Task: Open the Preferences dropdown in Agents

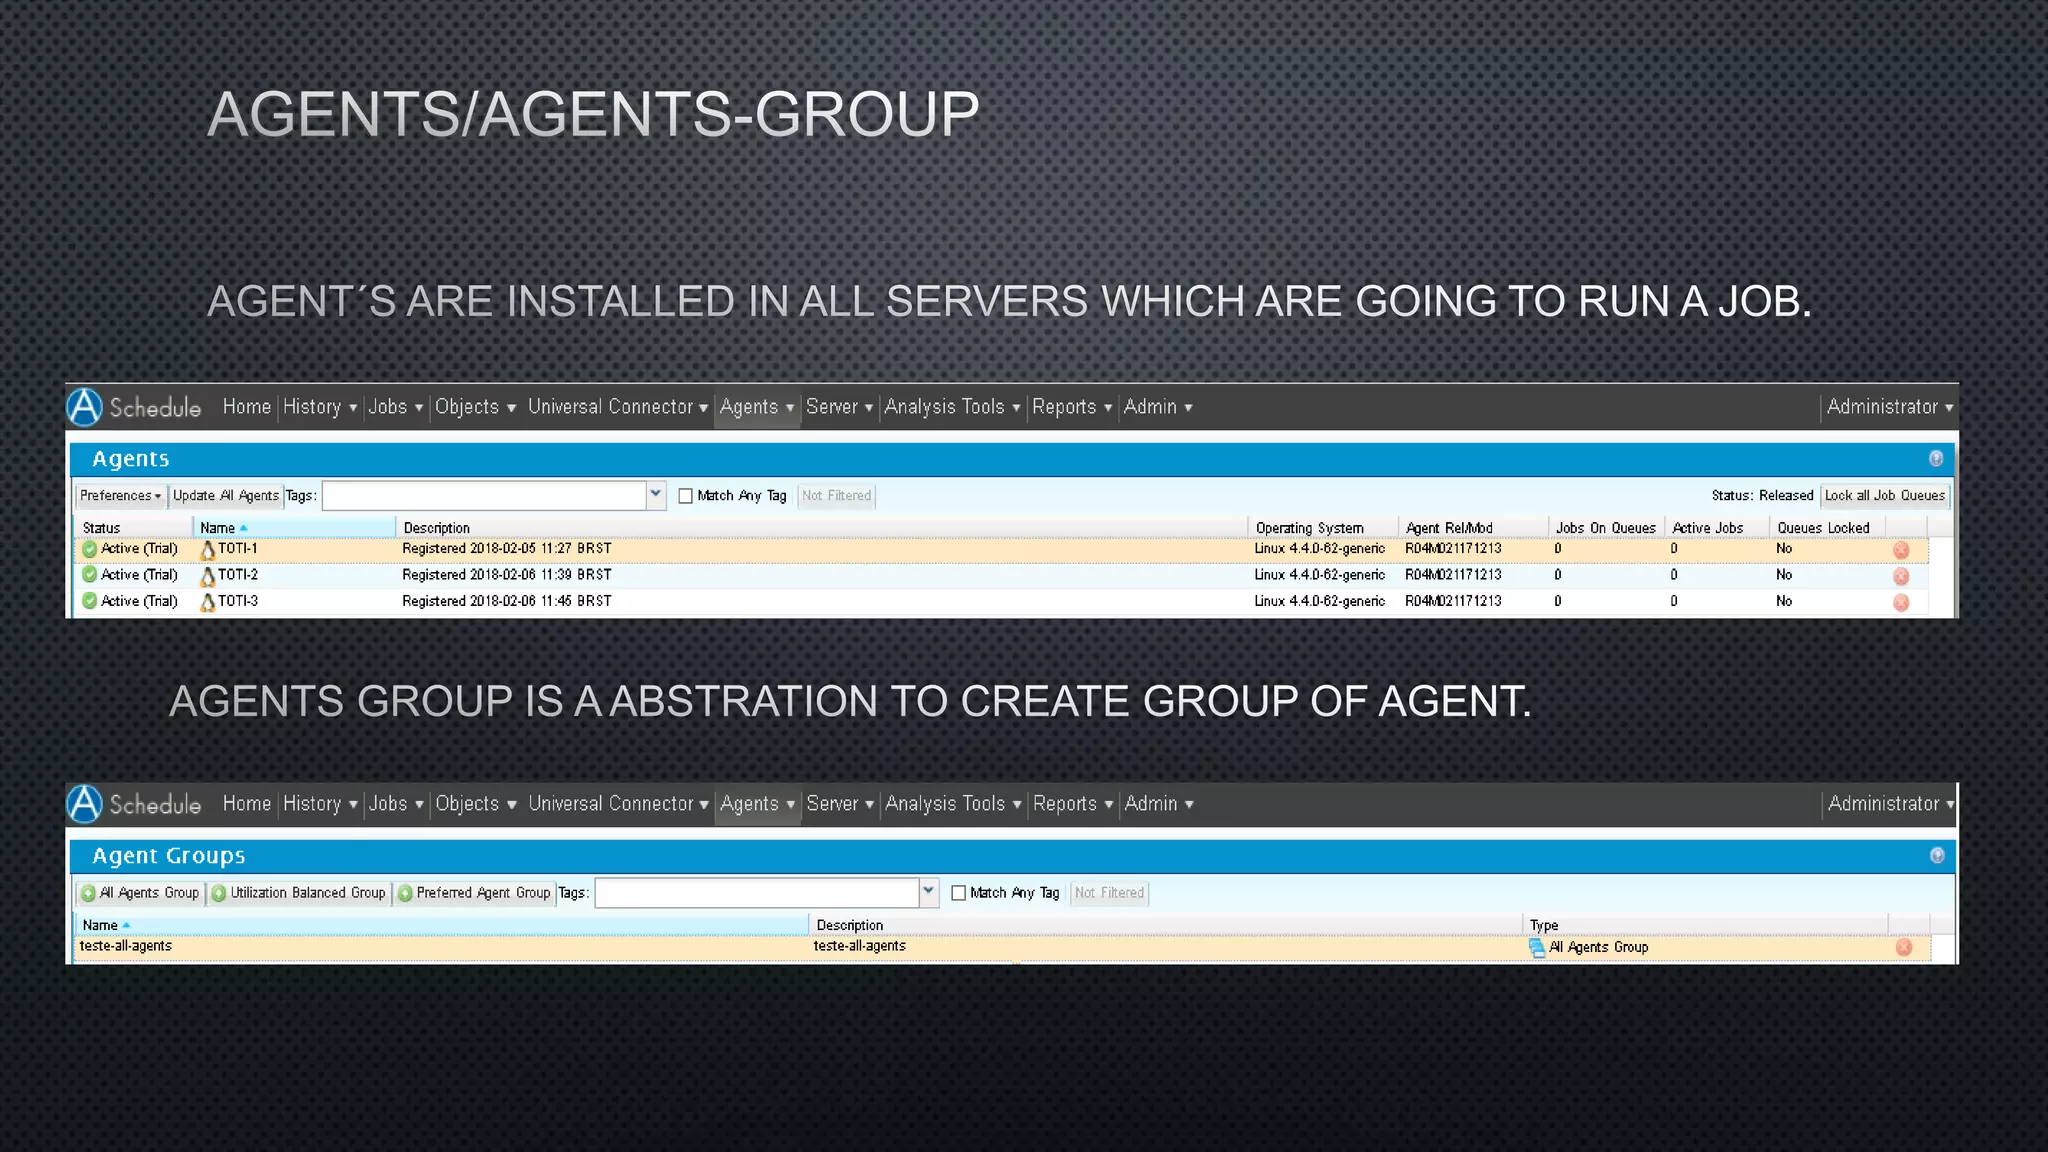Action: tap(120, 496)
